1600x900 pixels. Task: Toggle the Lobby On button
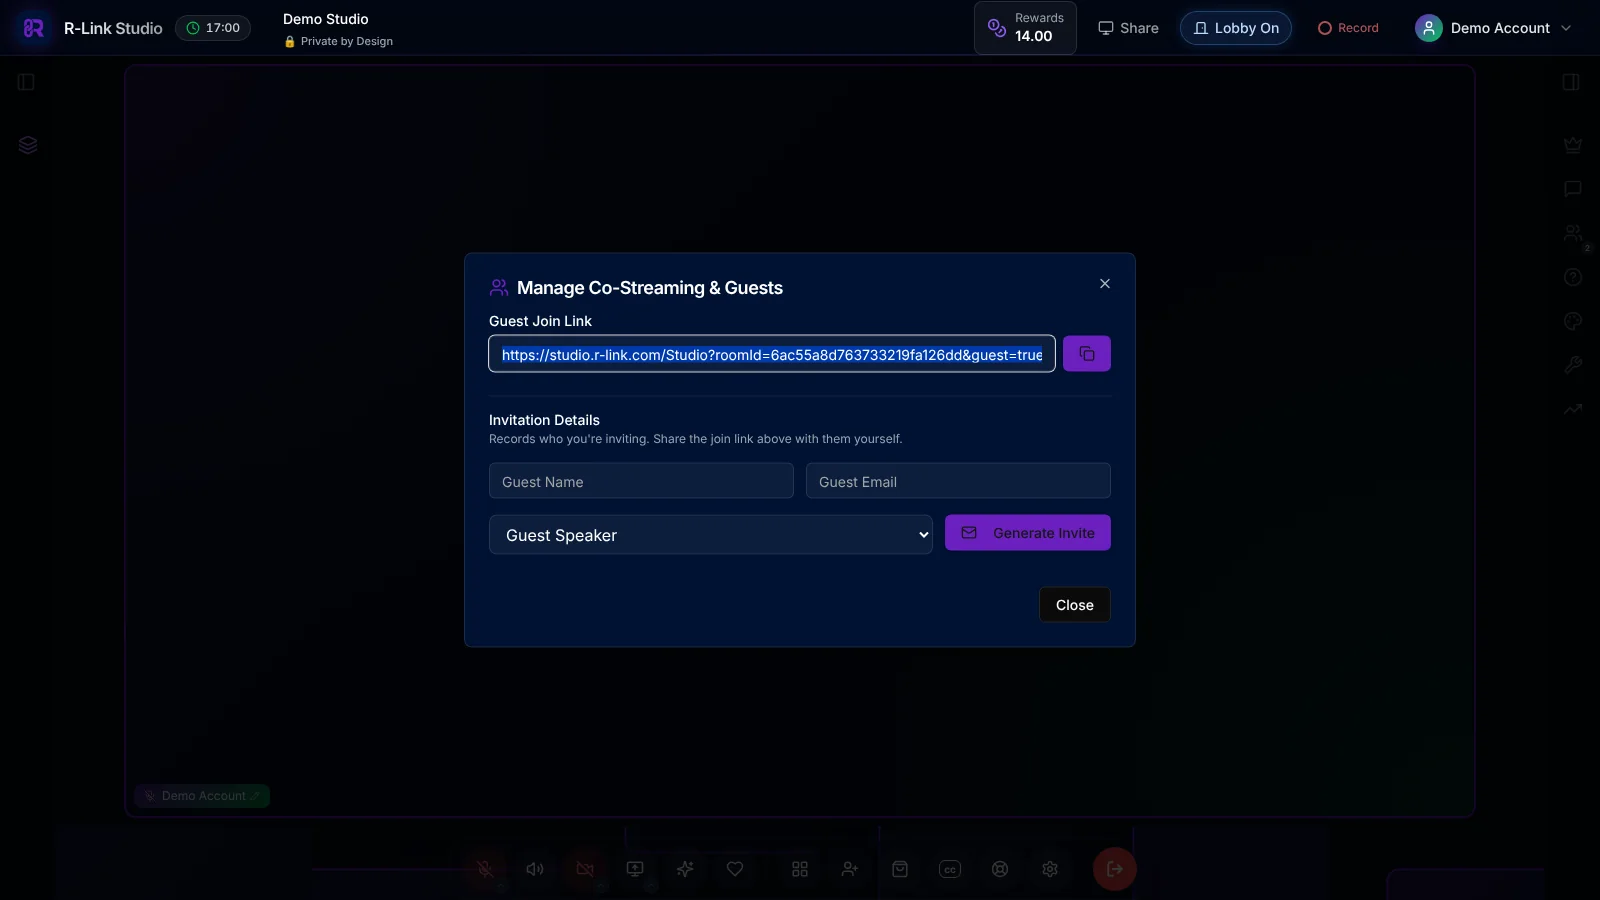(1236, 28)
